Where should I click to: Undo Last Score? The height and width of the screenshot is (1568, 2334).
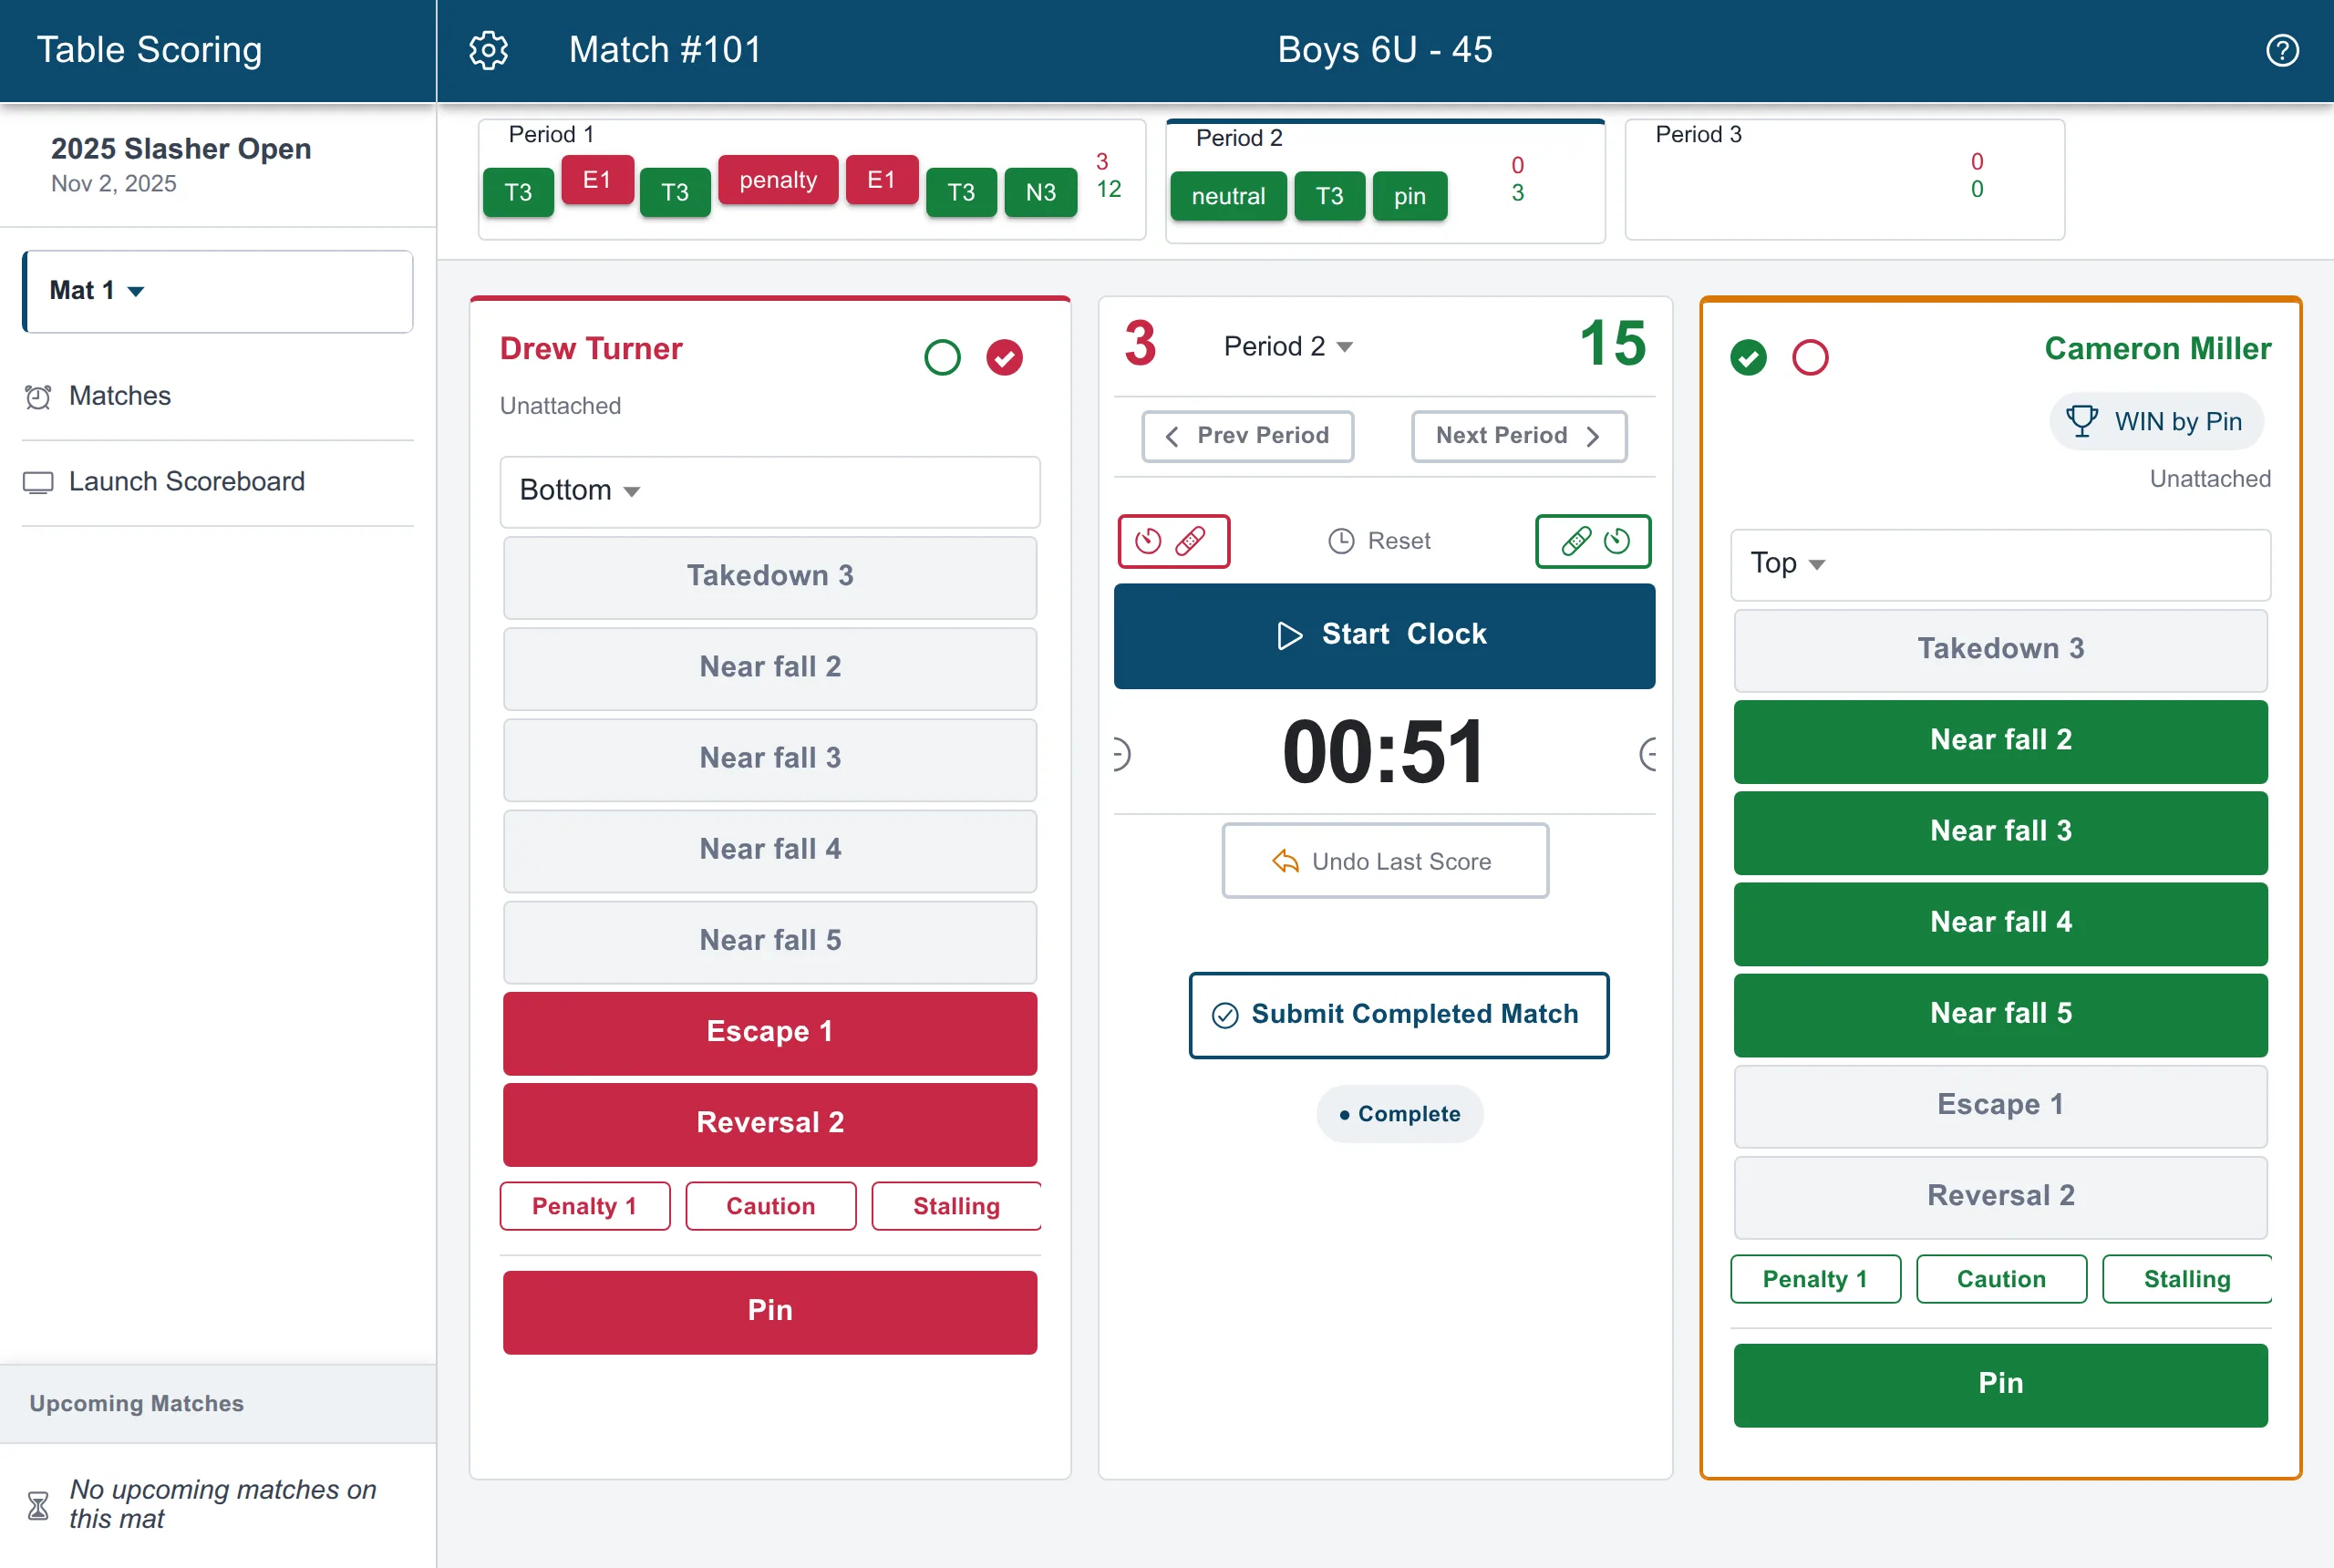(1384, 861)
